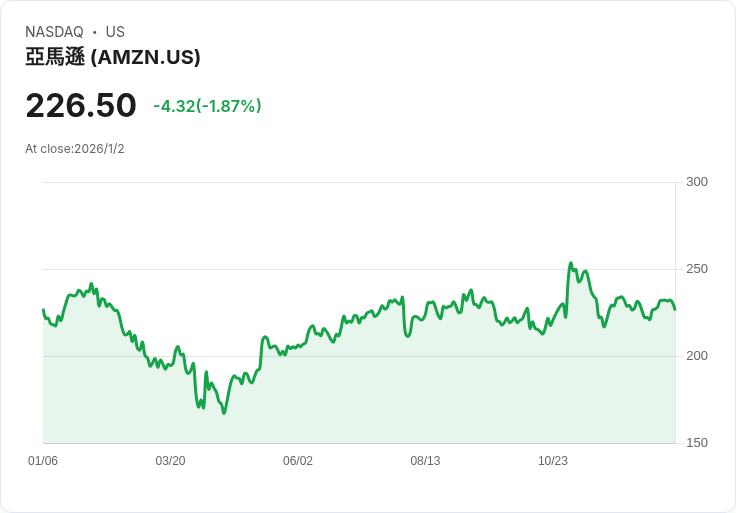Click the NASDAQ exchange label
Image resolution: width=736 pixels, height=513 pixels.
[54, 32]
